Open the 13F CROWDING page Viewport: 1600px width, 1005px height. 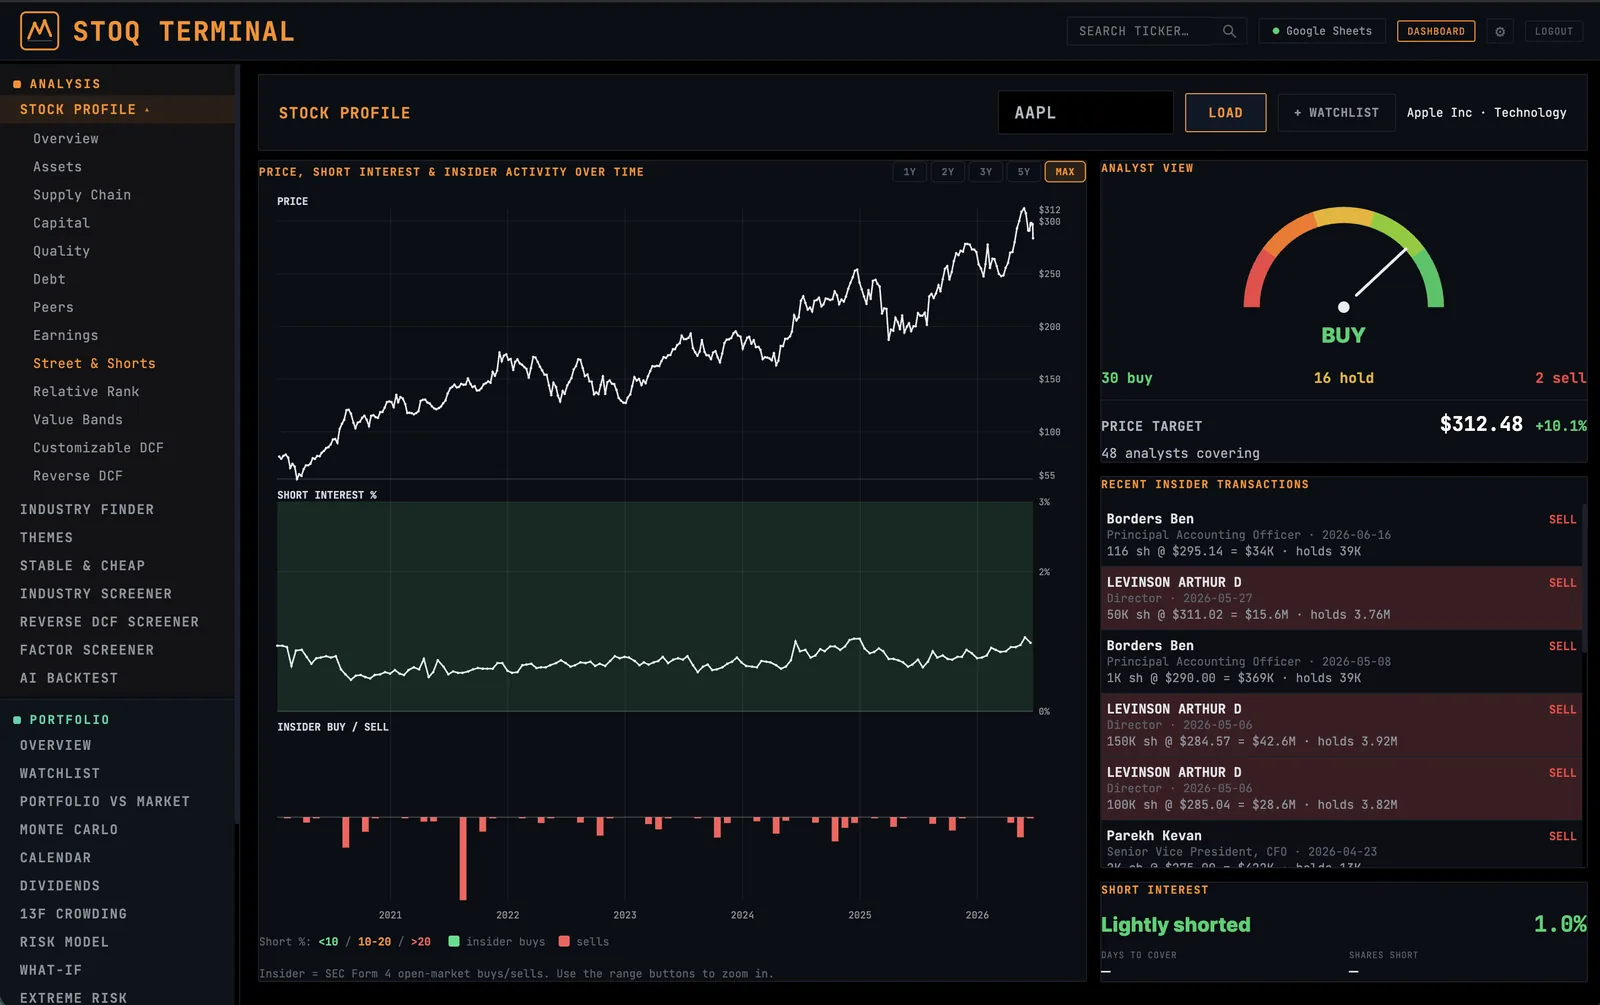pyautogui.click(x=73, y=914)
